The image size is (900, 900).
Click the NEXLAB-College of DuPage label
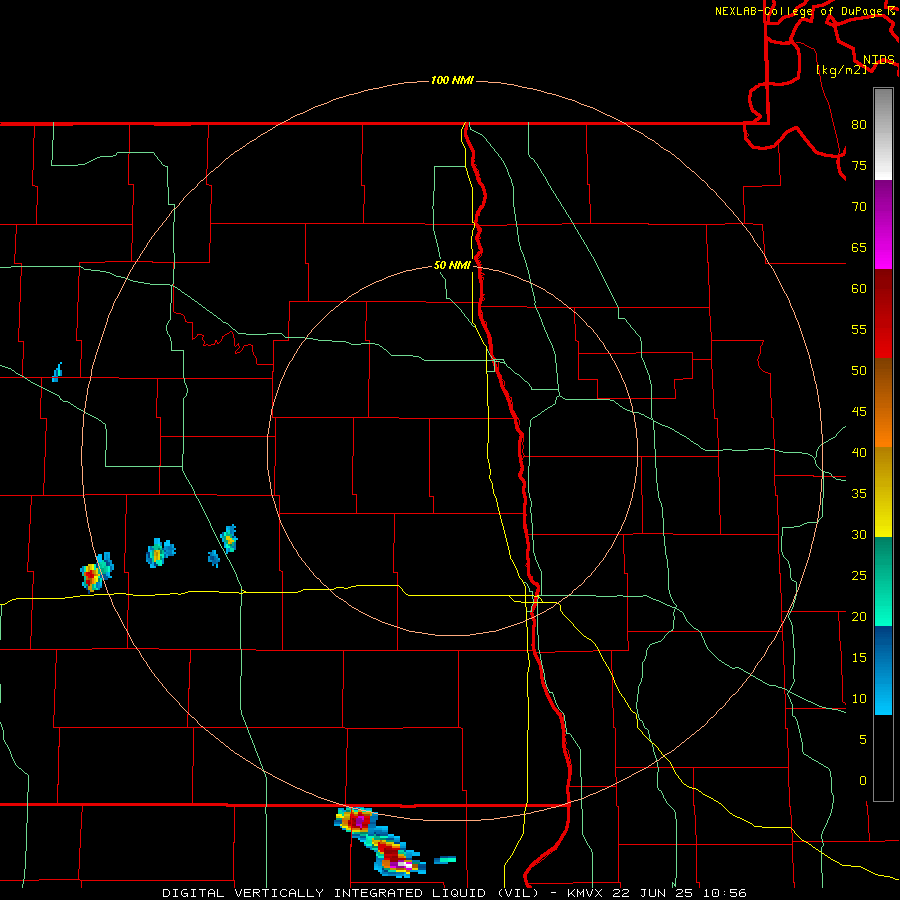click(798, 11)
